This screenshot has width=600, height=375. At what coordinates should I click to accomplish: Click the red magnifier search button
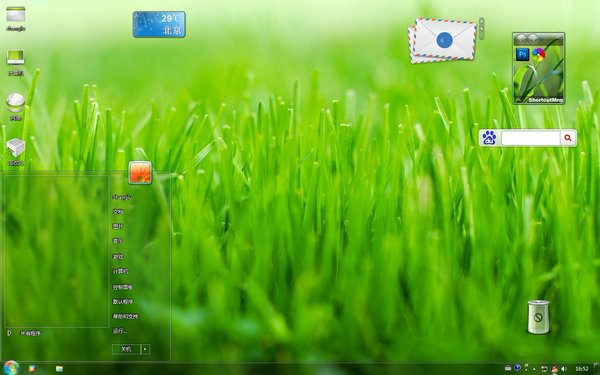tap(568, 138)
